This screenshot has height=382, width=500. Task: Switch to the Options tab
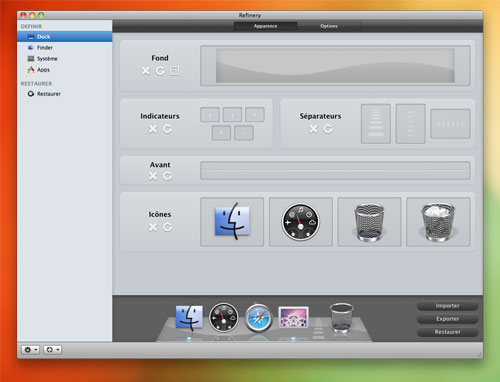click(329, 26)
